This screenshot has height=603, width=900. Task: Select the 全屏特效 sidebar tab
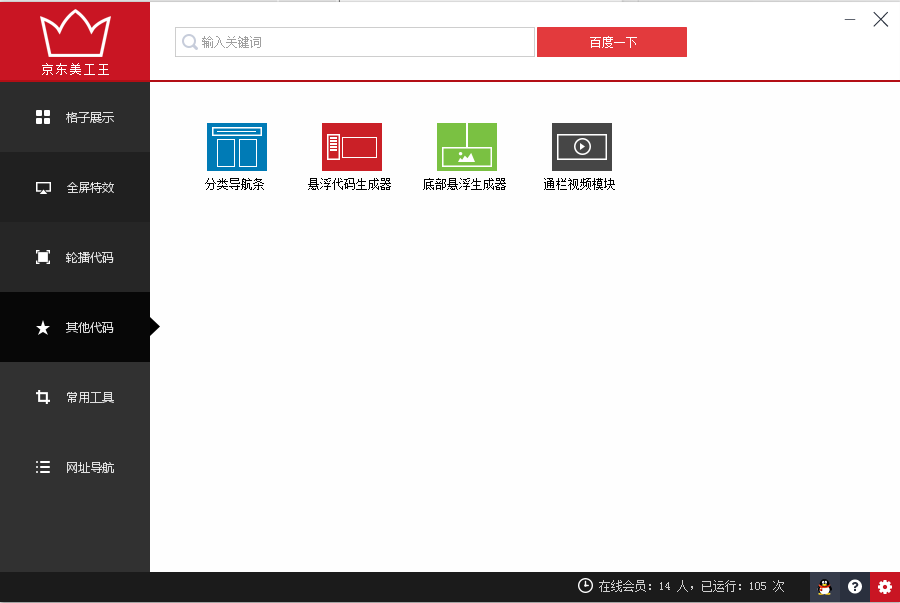pos(75,187)
